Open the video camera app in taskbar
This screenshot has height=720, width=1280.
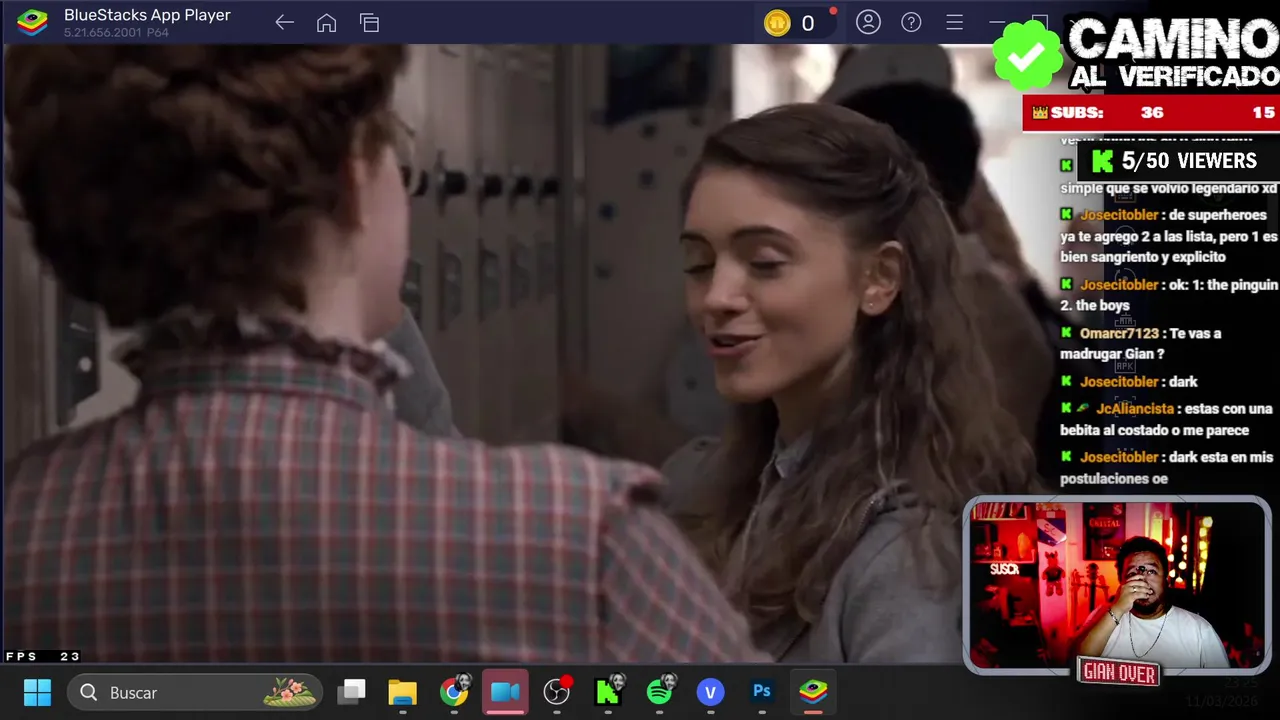coord(506,692)
